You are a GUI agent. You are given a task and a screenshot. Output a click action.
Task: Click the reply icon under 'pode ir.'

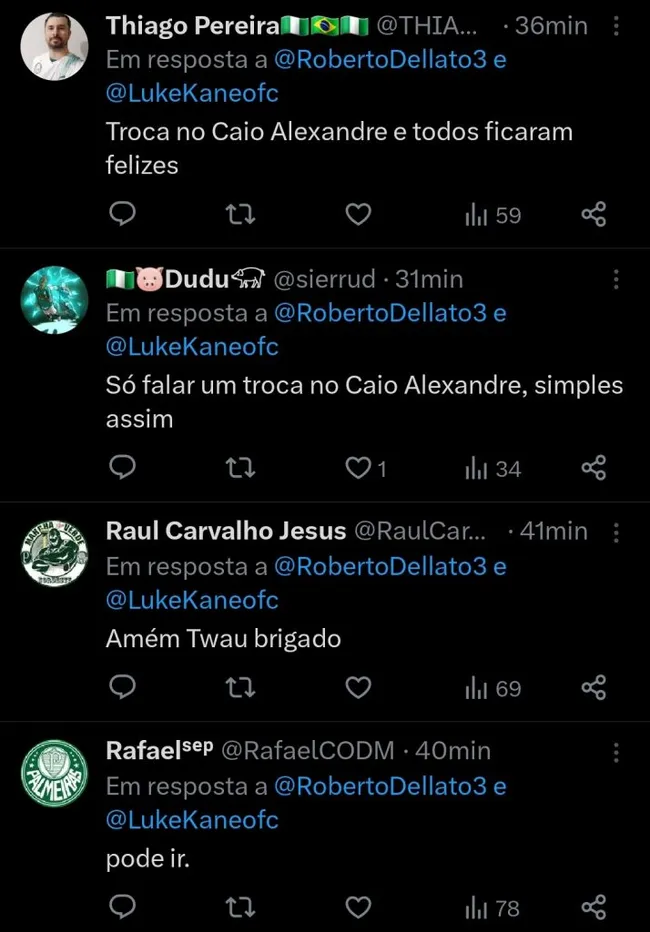[x=122, y=907]
